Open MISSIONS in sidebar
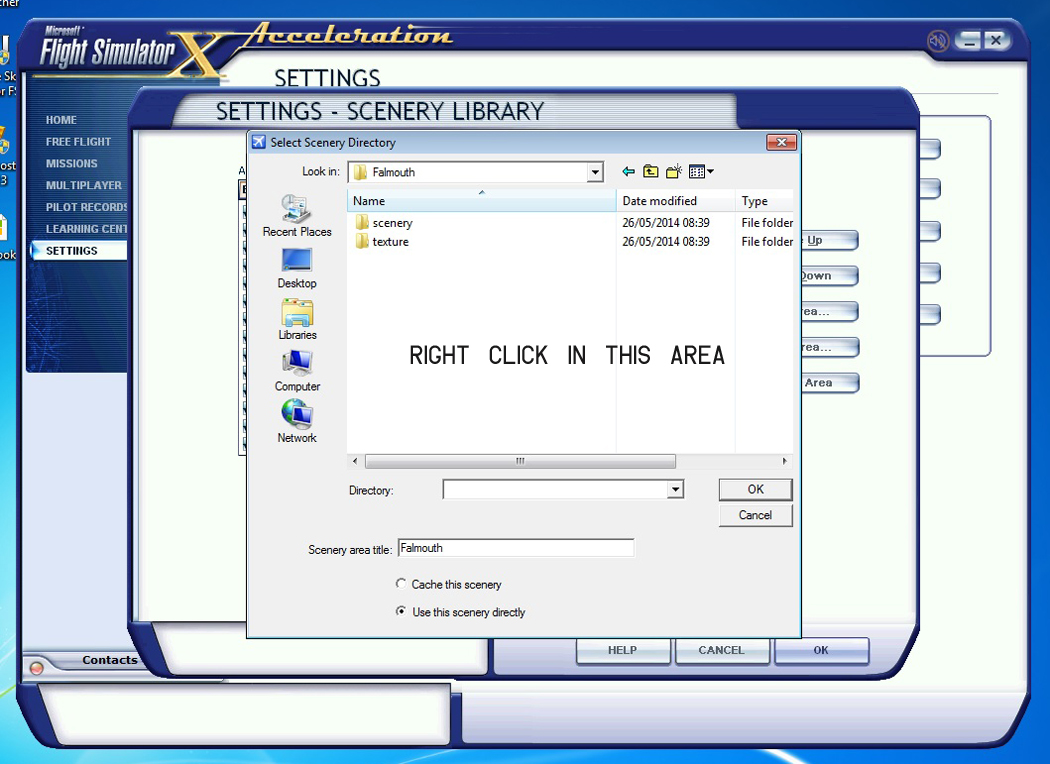 (72, 163)
